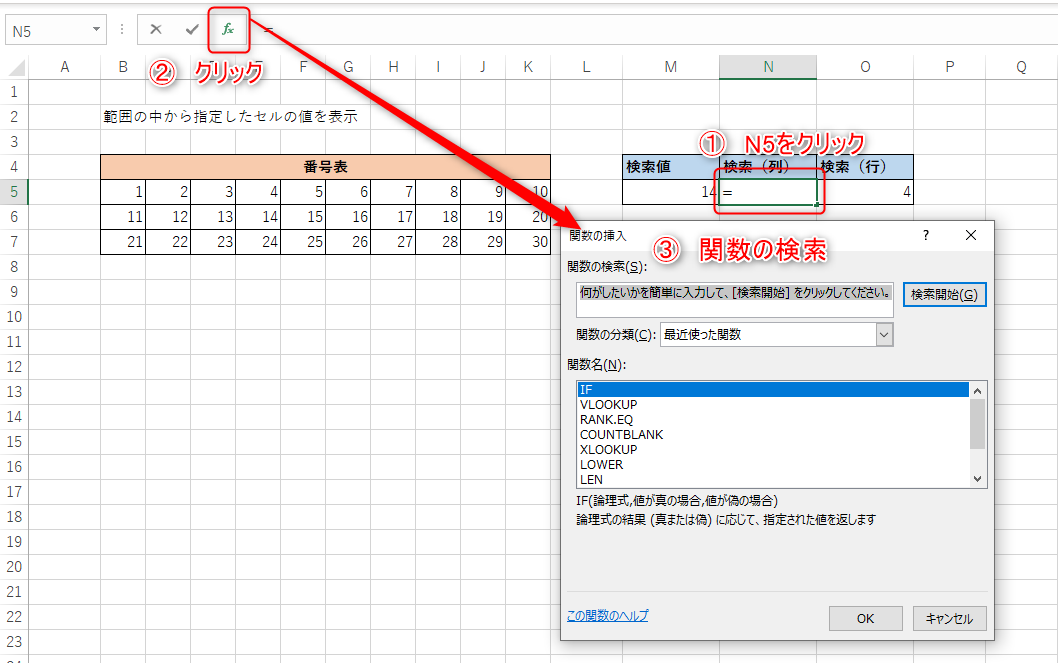
Task: Select column A header
Action: coord(65,67)
